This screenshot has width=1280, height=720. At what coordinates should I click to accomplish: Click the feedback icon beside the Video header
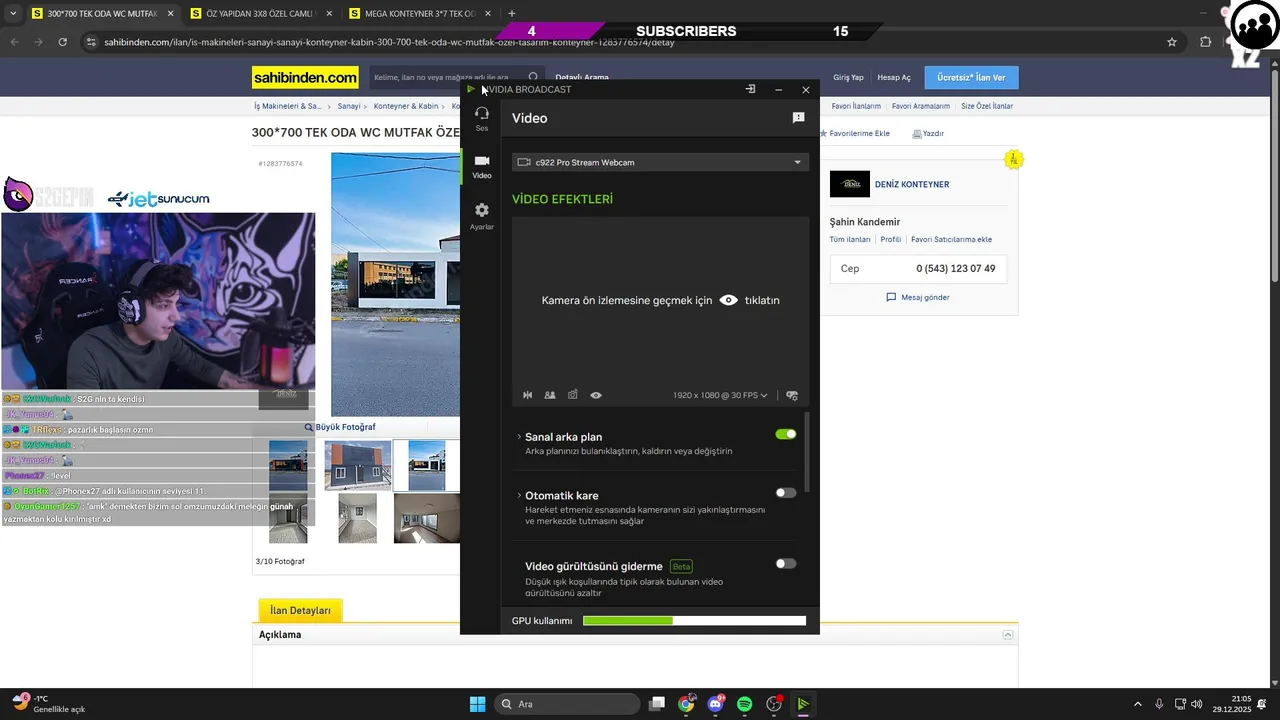pos(798,118)
